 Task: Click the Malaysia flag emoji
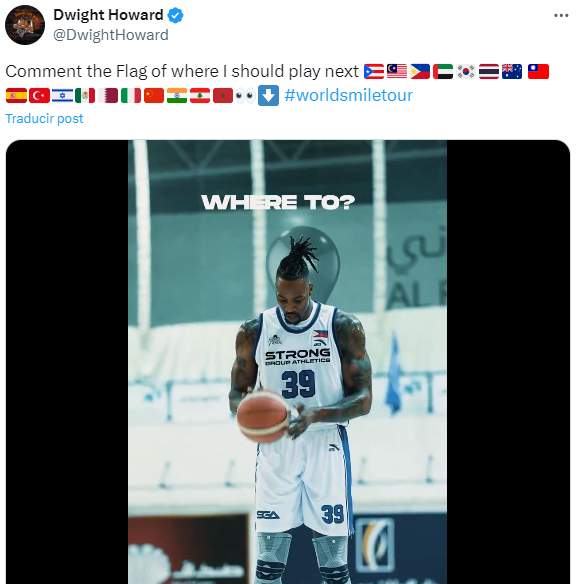click(397, 72)
